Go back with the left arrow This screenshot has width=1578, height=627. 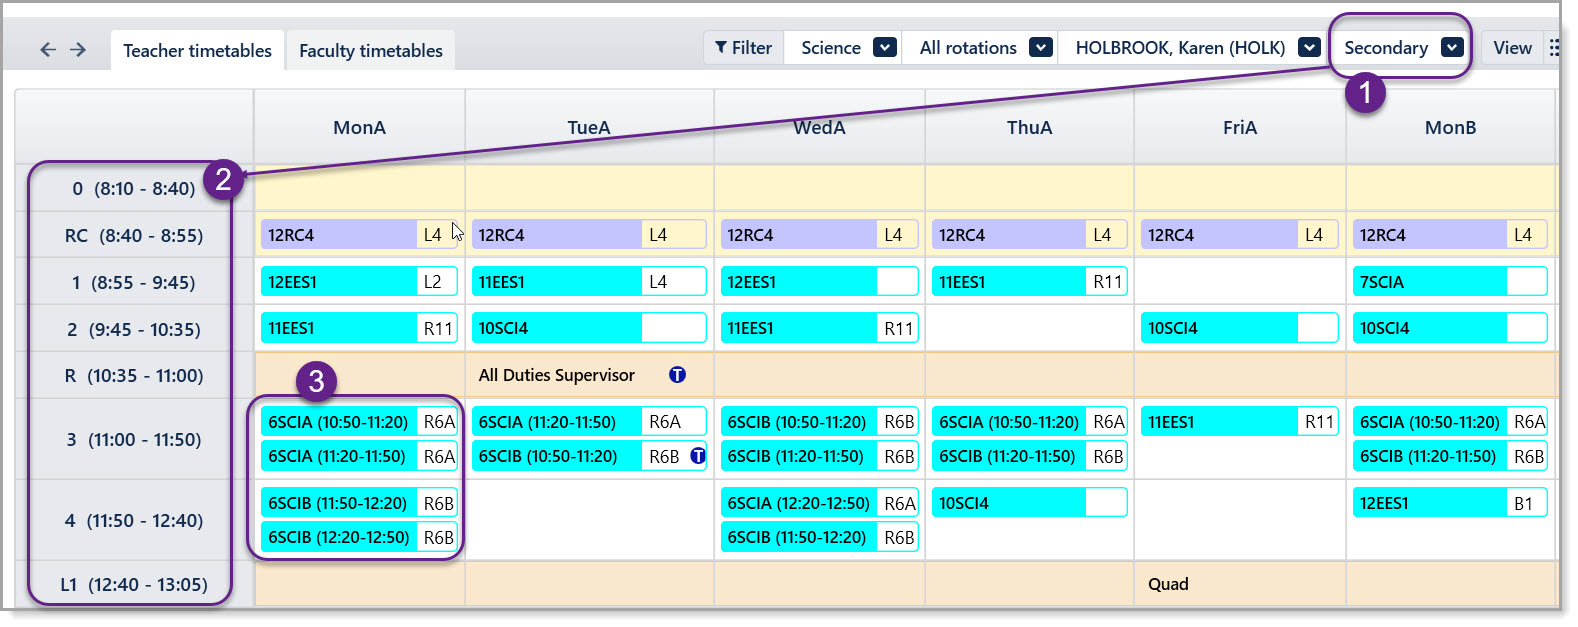[x=47, y=50]
